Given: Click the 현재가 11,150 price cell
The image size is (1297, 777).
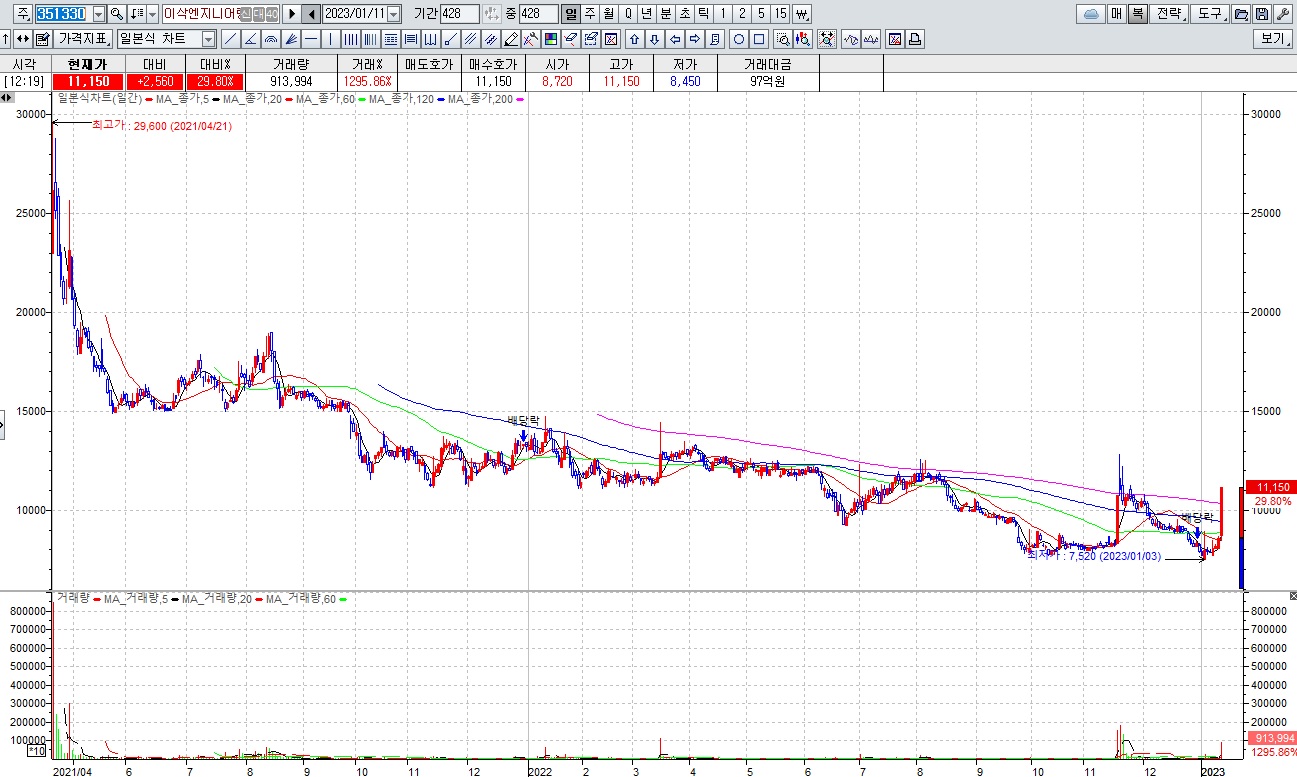Looking at the screenshot, I should 88,81.
